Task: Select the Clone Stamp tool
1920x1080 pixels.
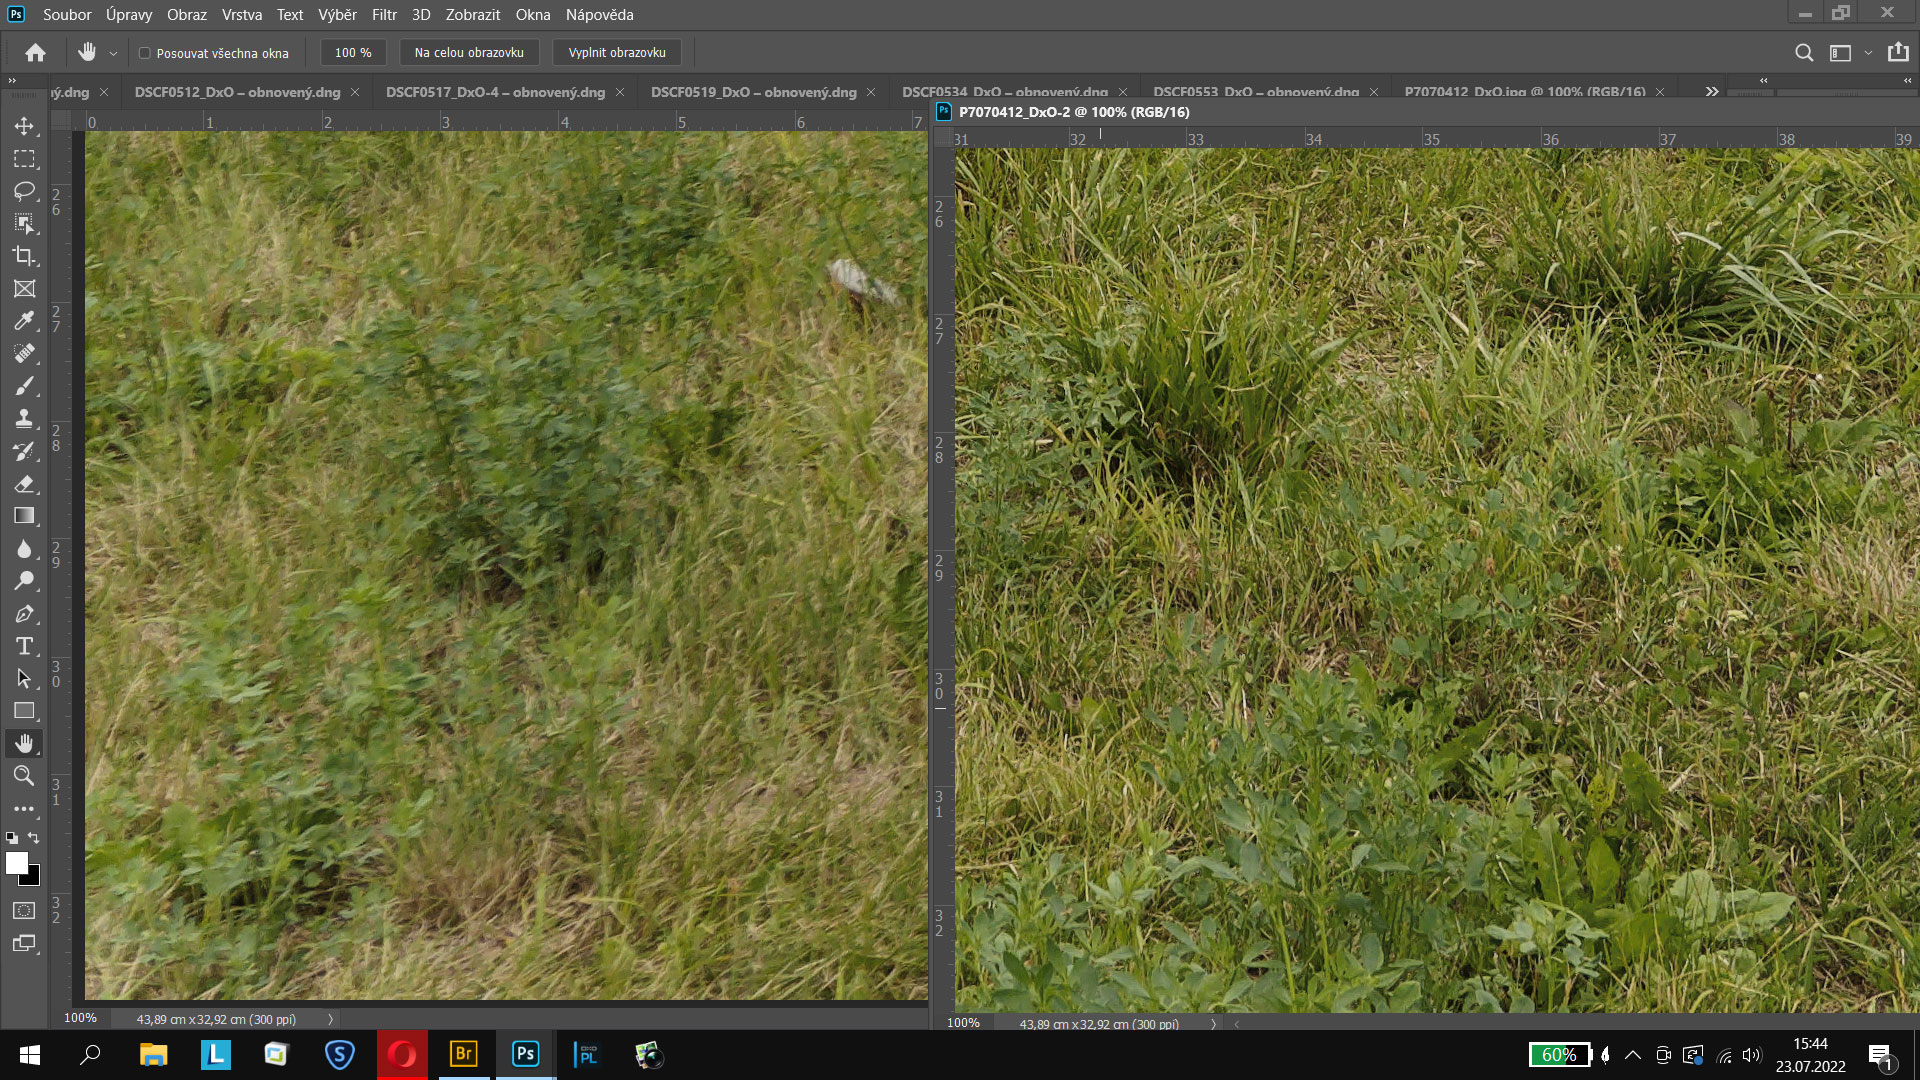Action: [24, 419]
